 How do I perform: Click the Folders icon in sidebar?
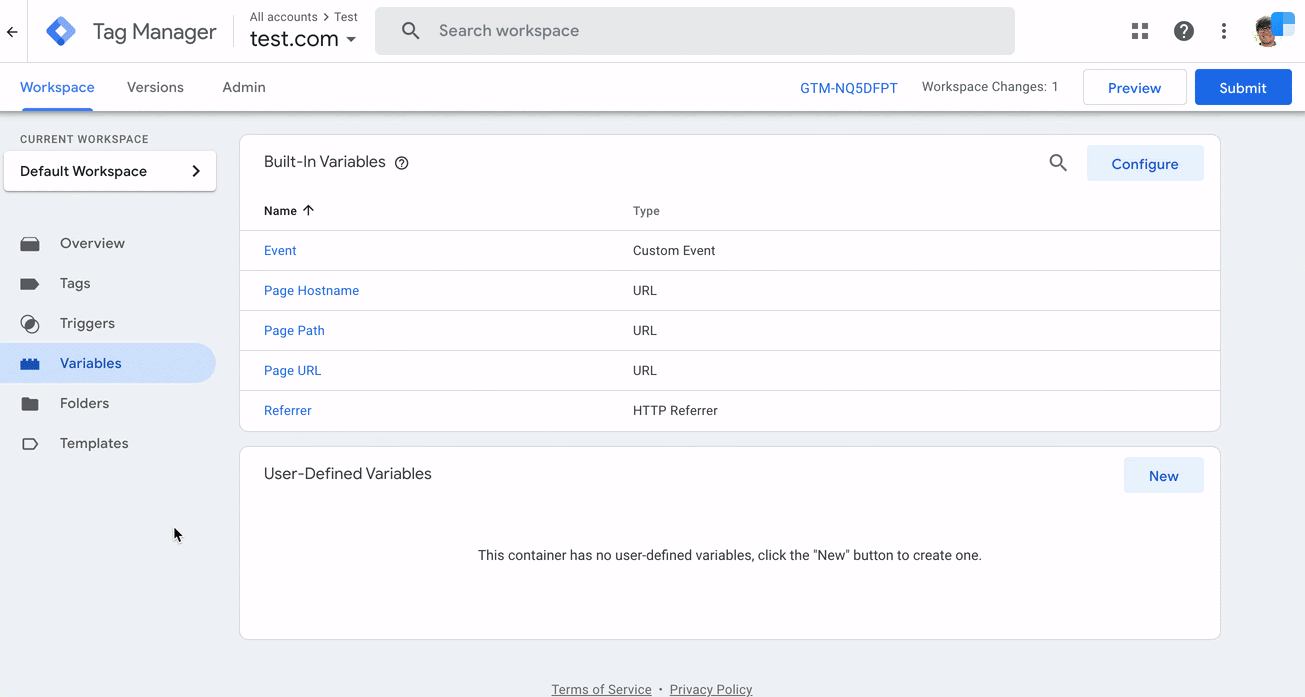30,404
